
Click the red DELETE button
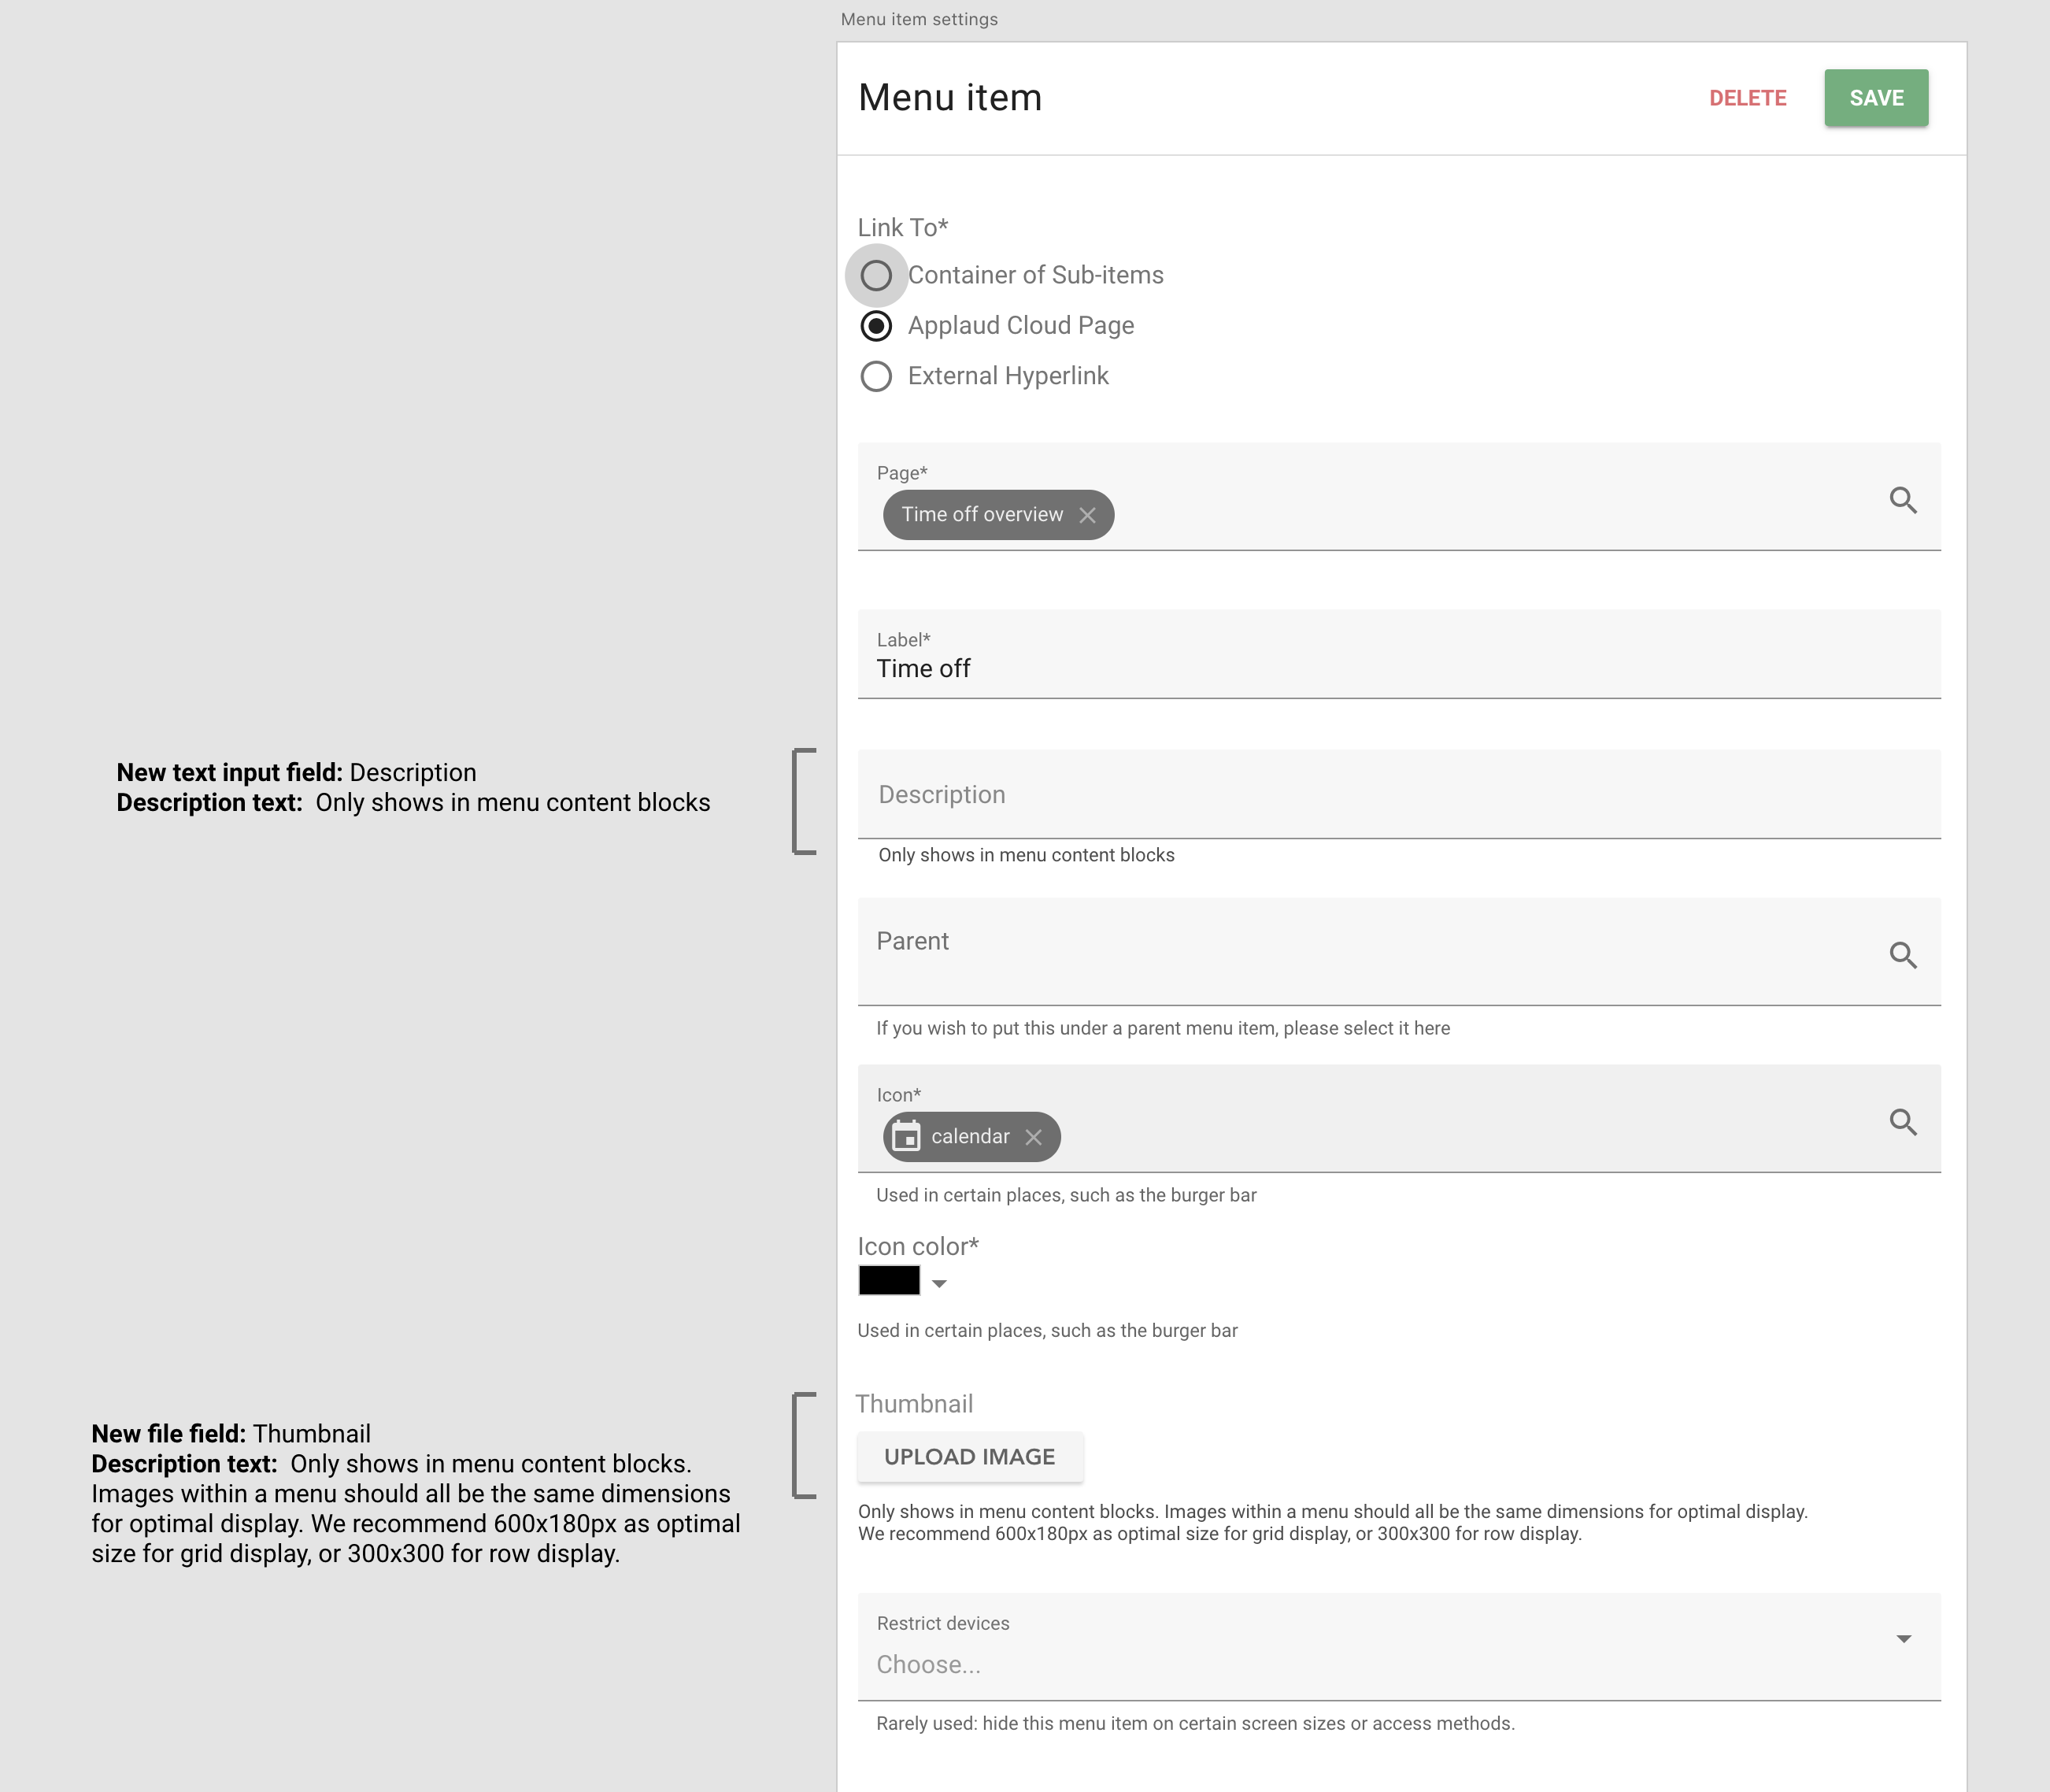(x=1747, y=98)
